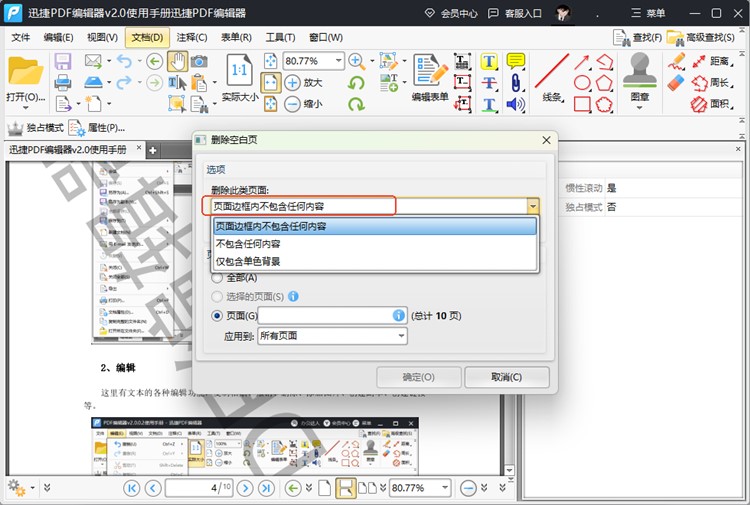The image size is (750, 505).
Task: Open the Properties 属性(P) panel button
Action: click(x=97, y=128)
